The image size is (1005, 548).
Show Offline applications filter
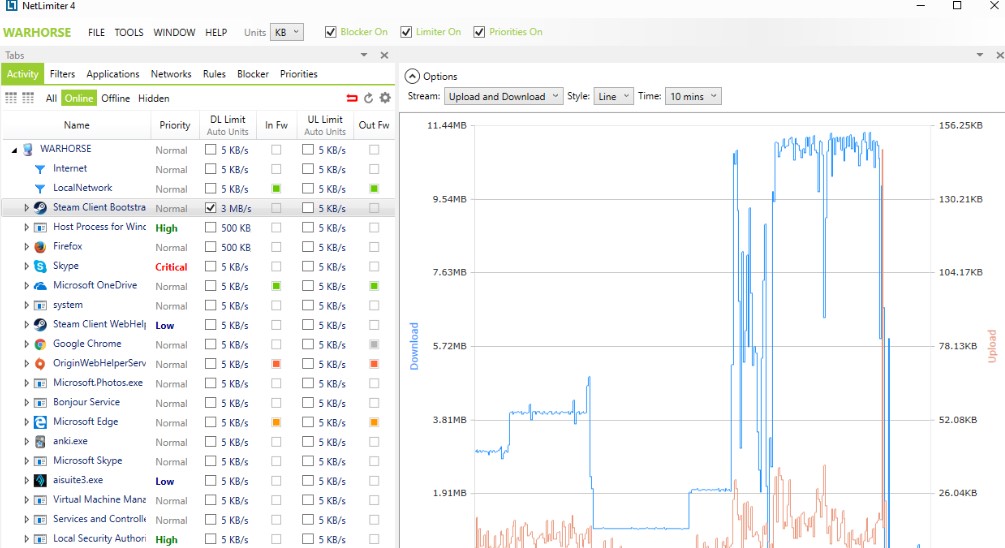coord(116,98)
